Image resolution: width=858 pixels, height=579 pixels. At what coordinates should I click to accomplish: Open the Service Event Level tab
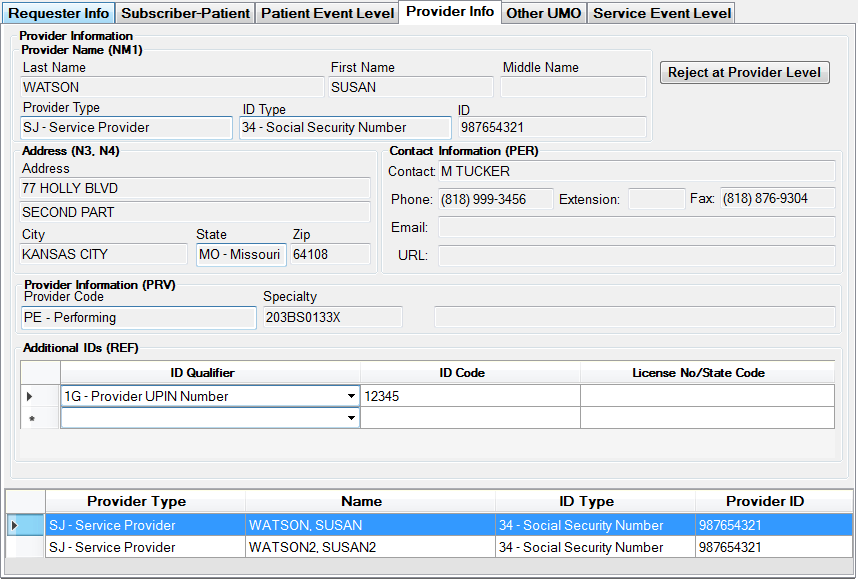662,13
